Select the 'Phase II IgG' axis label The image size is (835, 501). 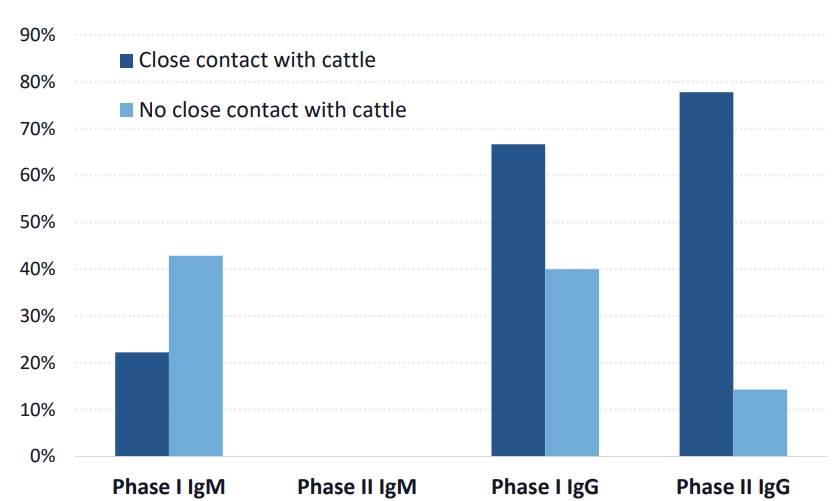point(733,487)
